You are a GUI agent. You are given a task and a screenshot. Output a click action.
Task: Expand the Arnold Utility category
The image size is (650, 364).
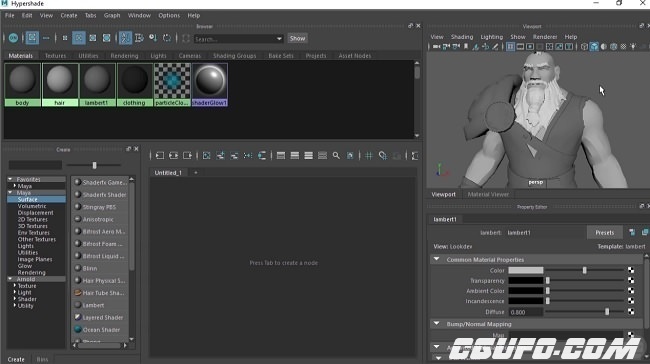point(15,306)
